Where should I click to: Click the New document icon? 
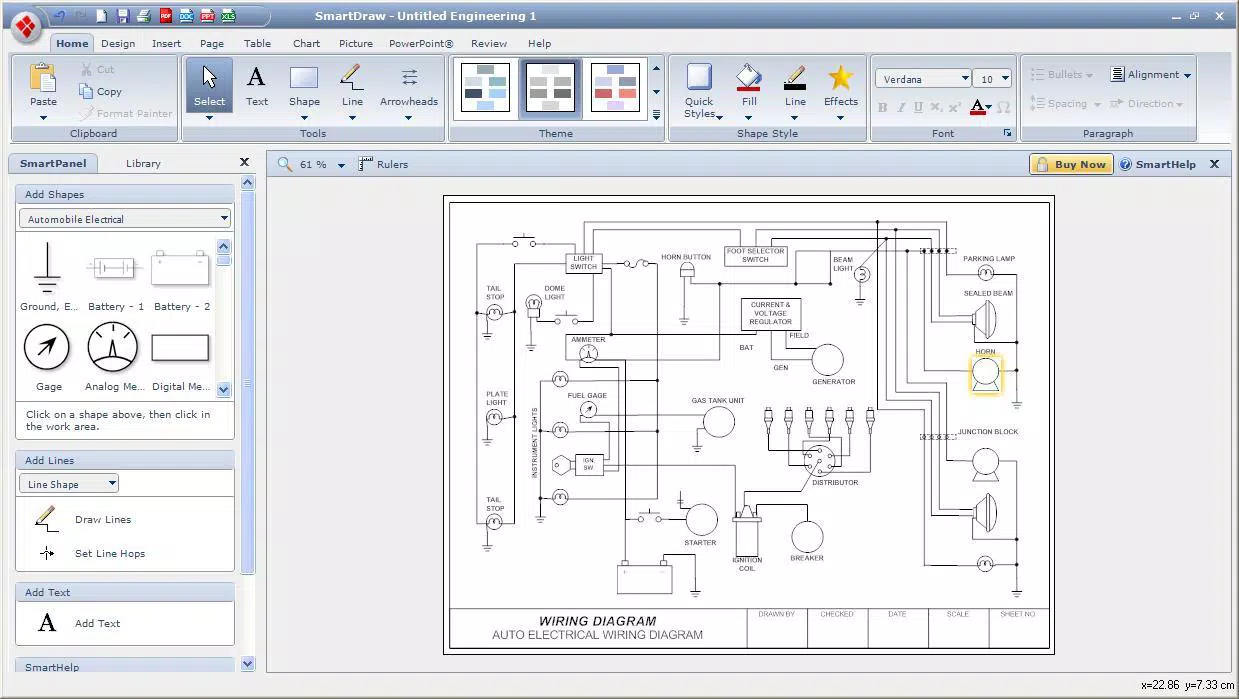point(102,16)
